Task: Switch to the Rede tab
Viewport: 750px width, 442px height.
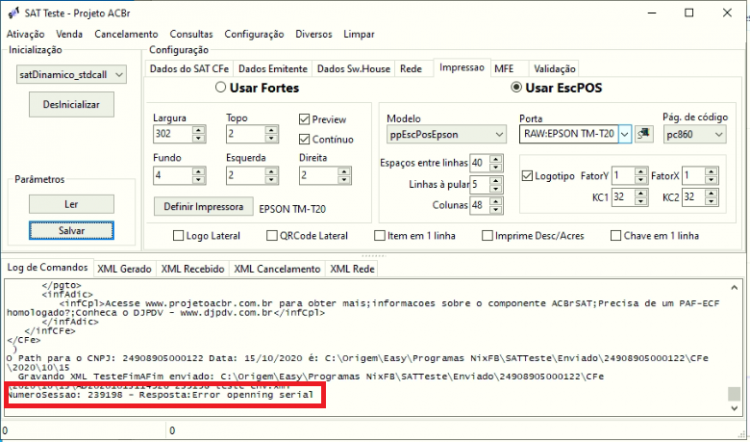Action: pos(411,68)
